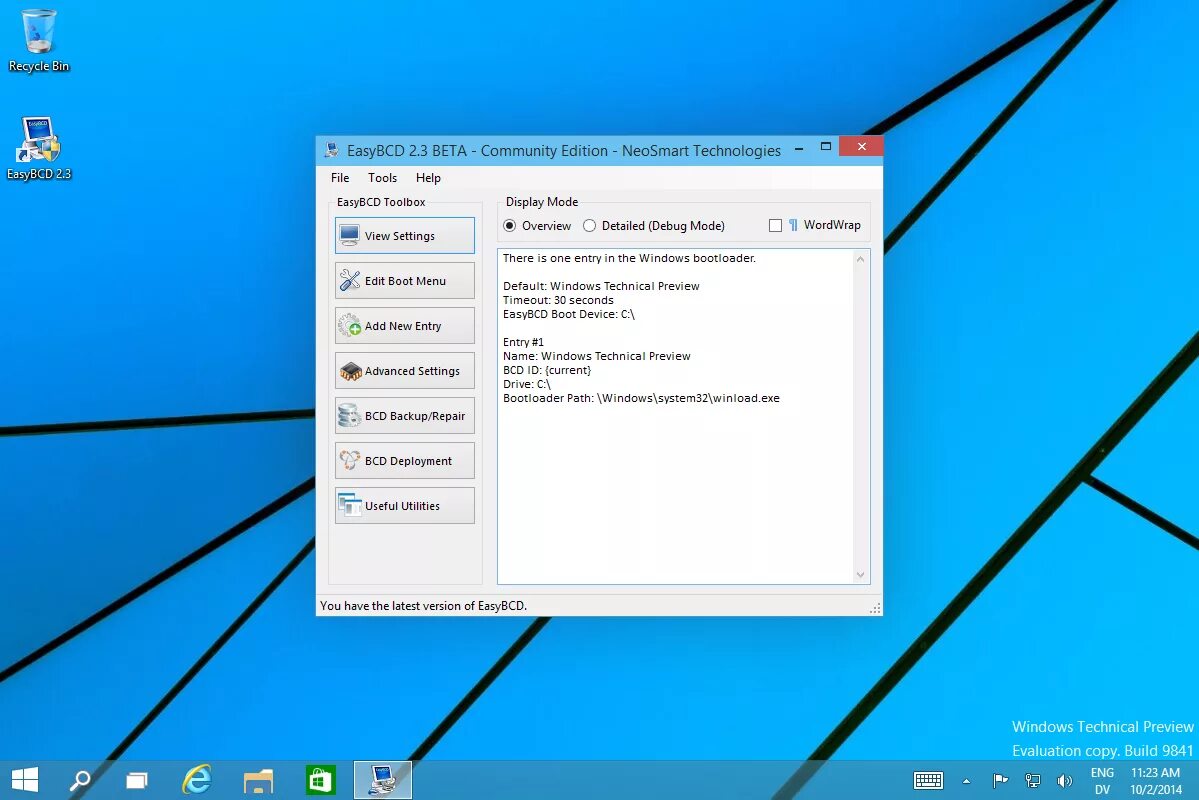Viewport: 1199px width, 800px height.
Task: Enable the WordWrap checkbox
Action: click(775, 226)
